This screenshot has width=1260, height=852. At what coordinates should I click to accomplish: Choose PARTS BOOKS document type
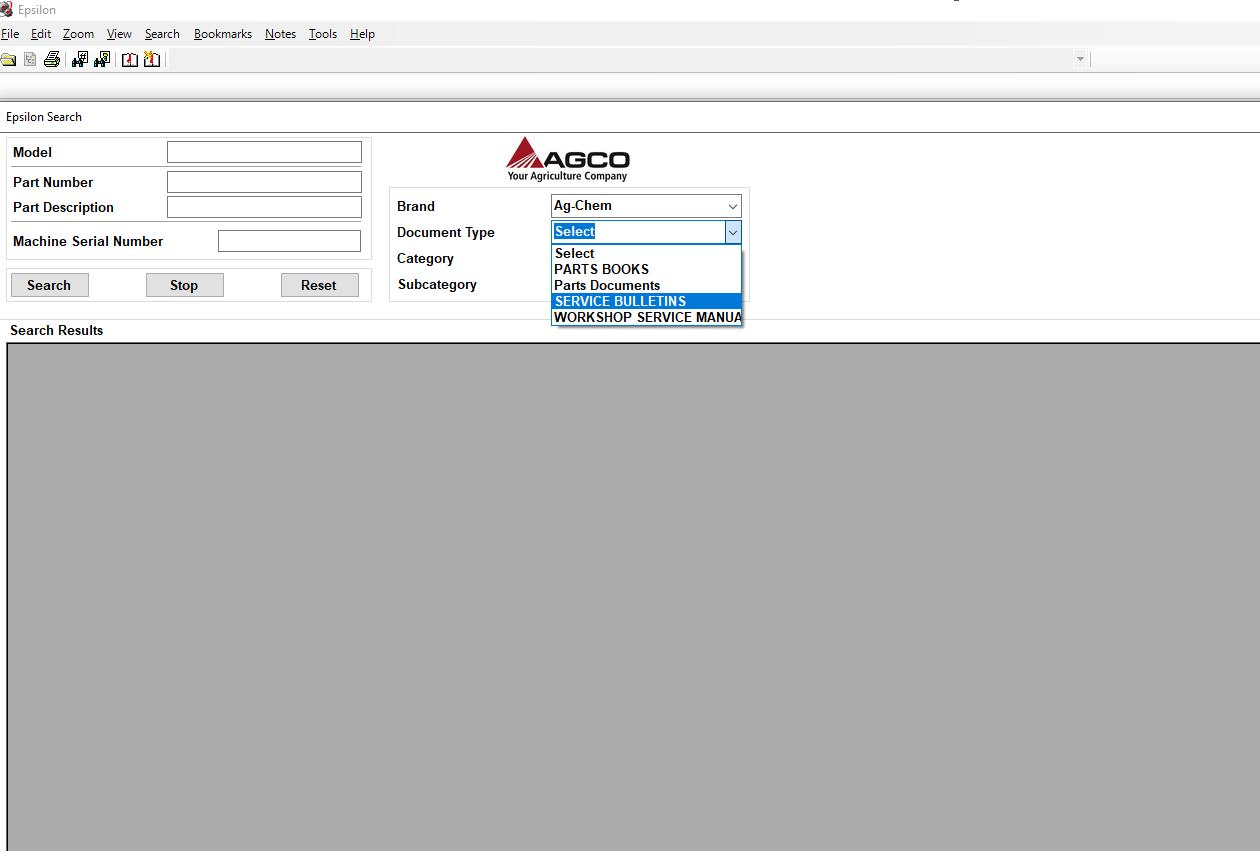(x=647, y=269)
